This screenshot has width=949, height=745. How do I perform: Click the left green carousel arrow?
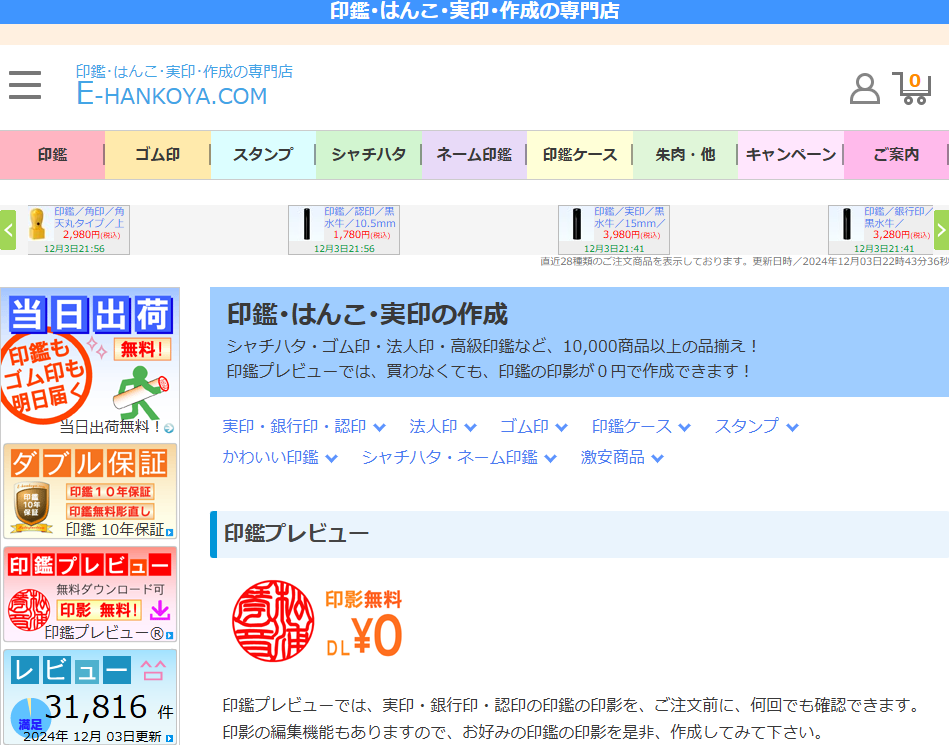8,230
